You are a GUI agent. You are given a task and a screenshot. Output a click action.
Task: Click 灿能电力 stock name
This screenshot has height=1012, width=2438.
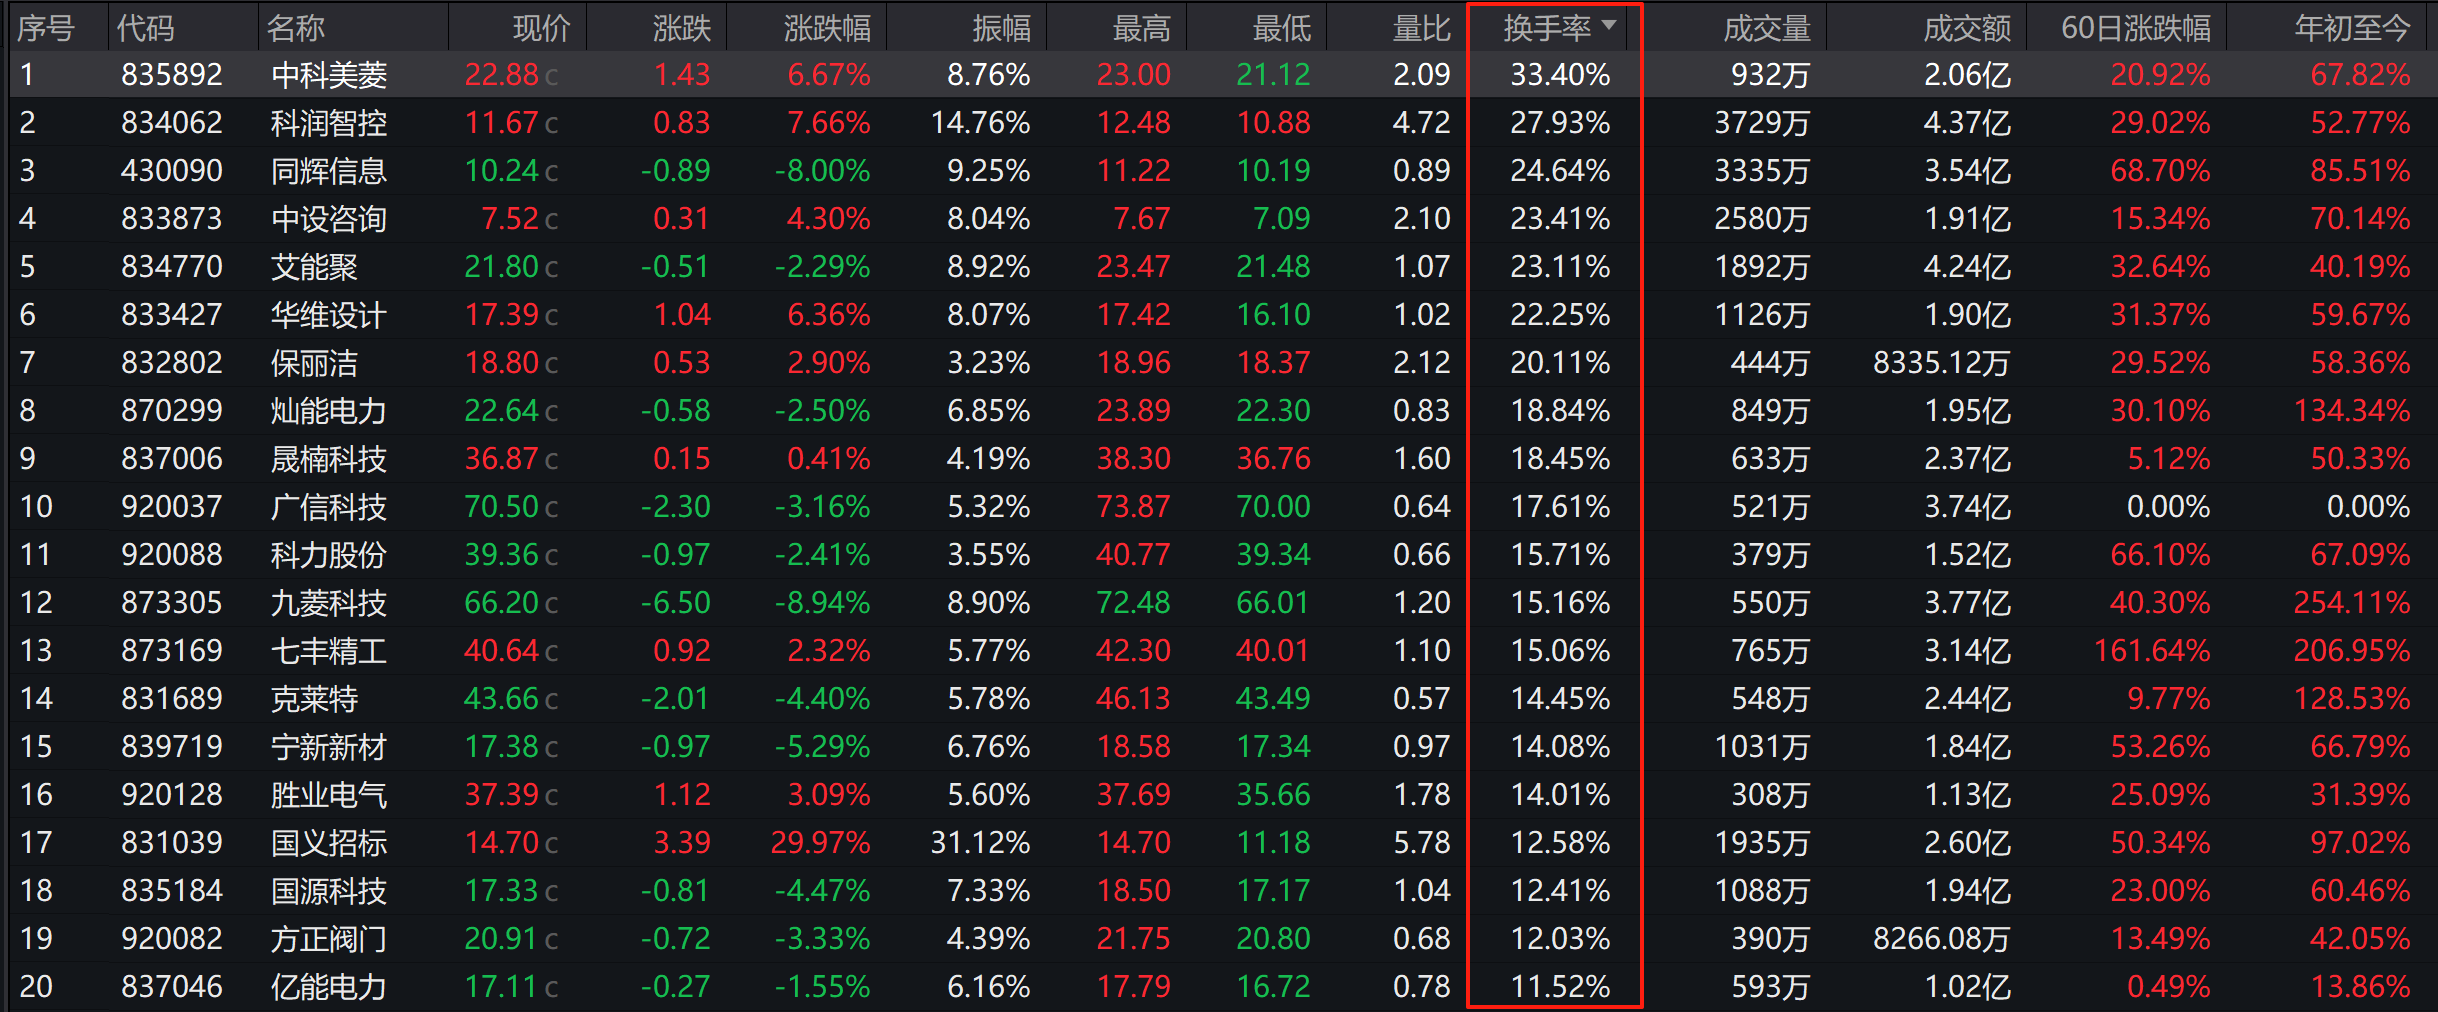click(x=329, y=411)
